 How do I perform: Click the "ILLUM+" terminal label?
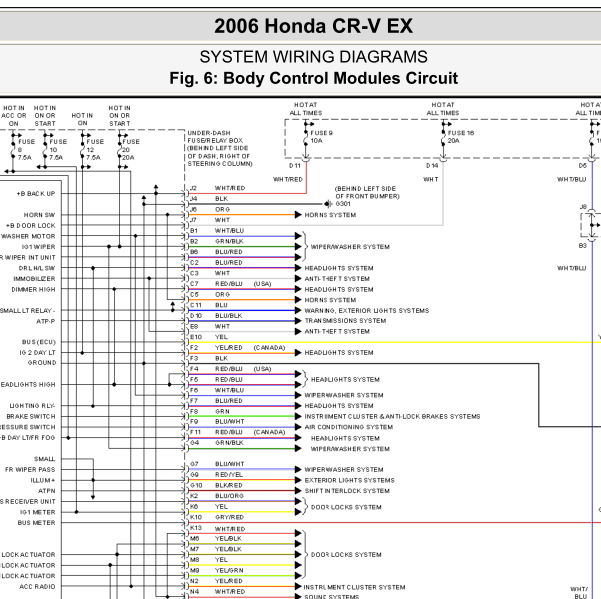[43, 480]
